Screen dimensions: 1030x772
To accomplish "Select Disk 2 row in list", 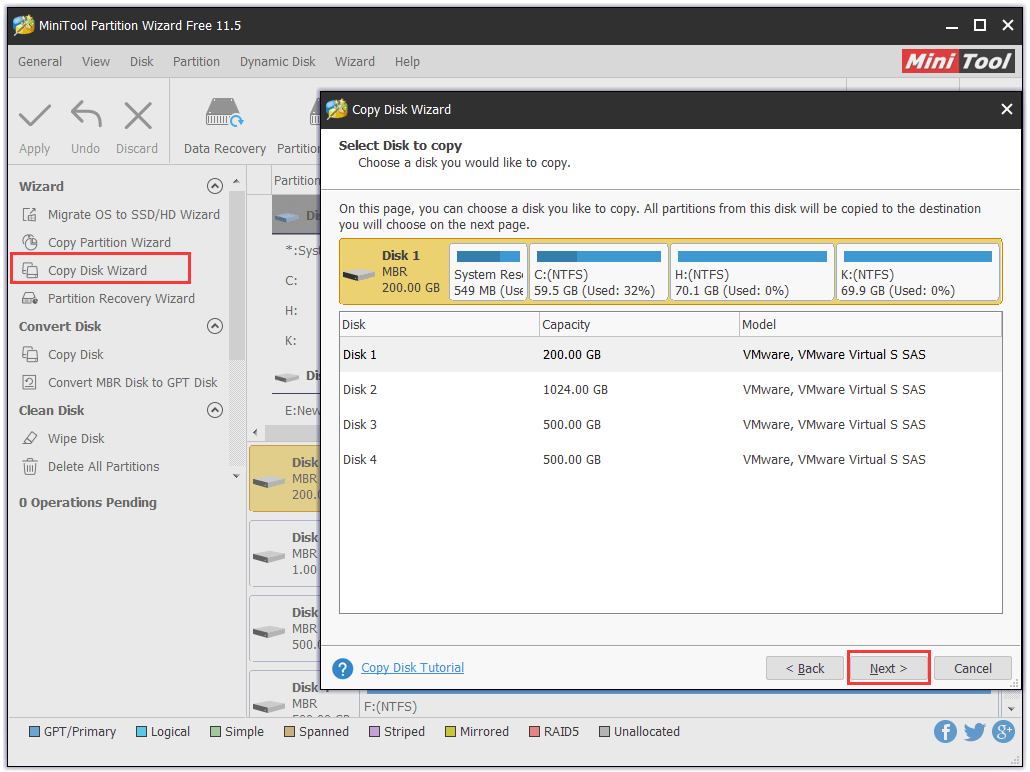I will [671, 390].
